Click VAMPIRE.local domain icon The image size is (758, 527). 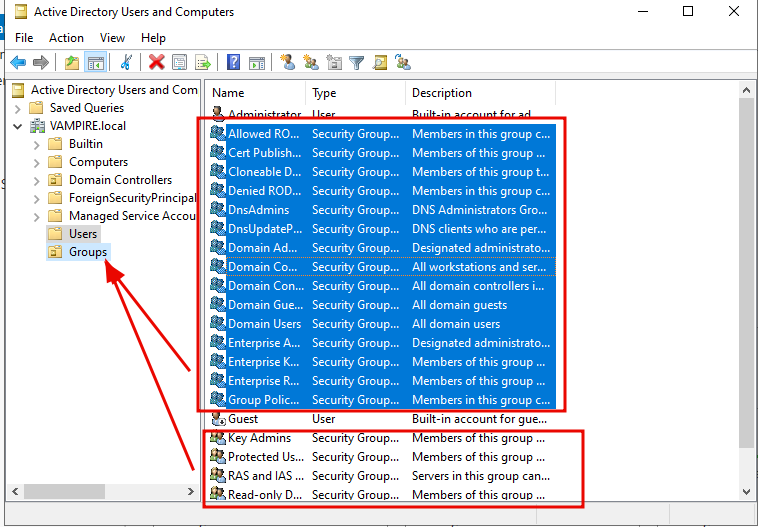coord(38,126)
